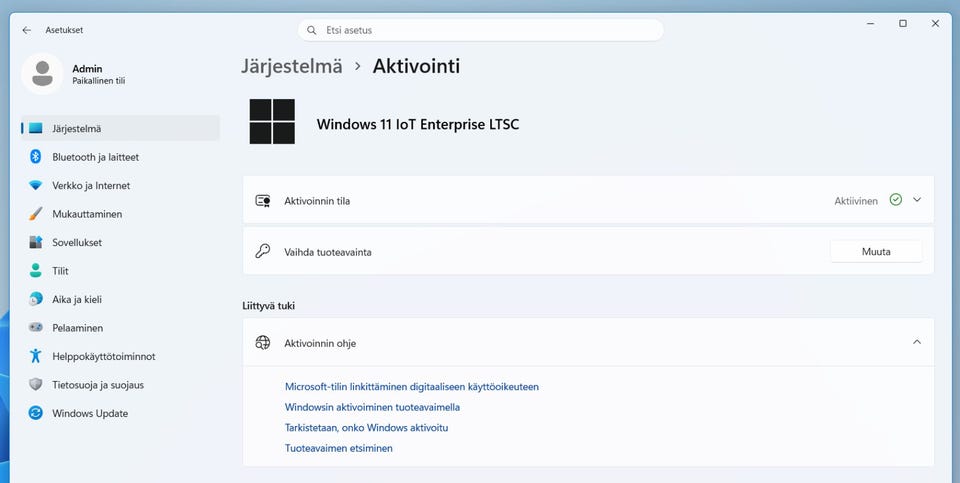
Task: Click the Järjestelmä monitor icon in sidebar
Action: [36, 129]
